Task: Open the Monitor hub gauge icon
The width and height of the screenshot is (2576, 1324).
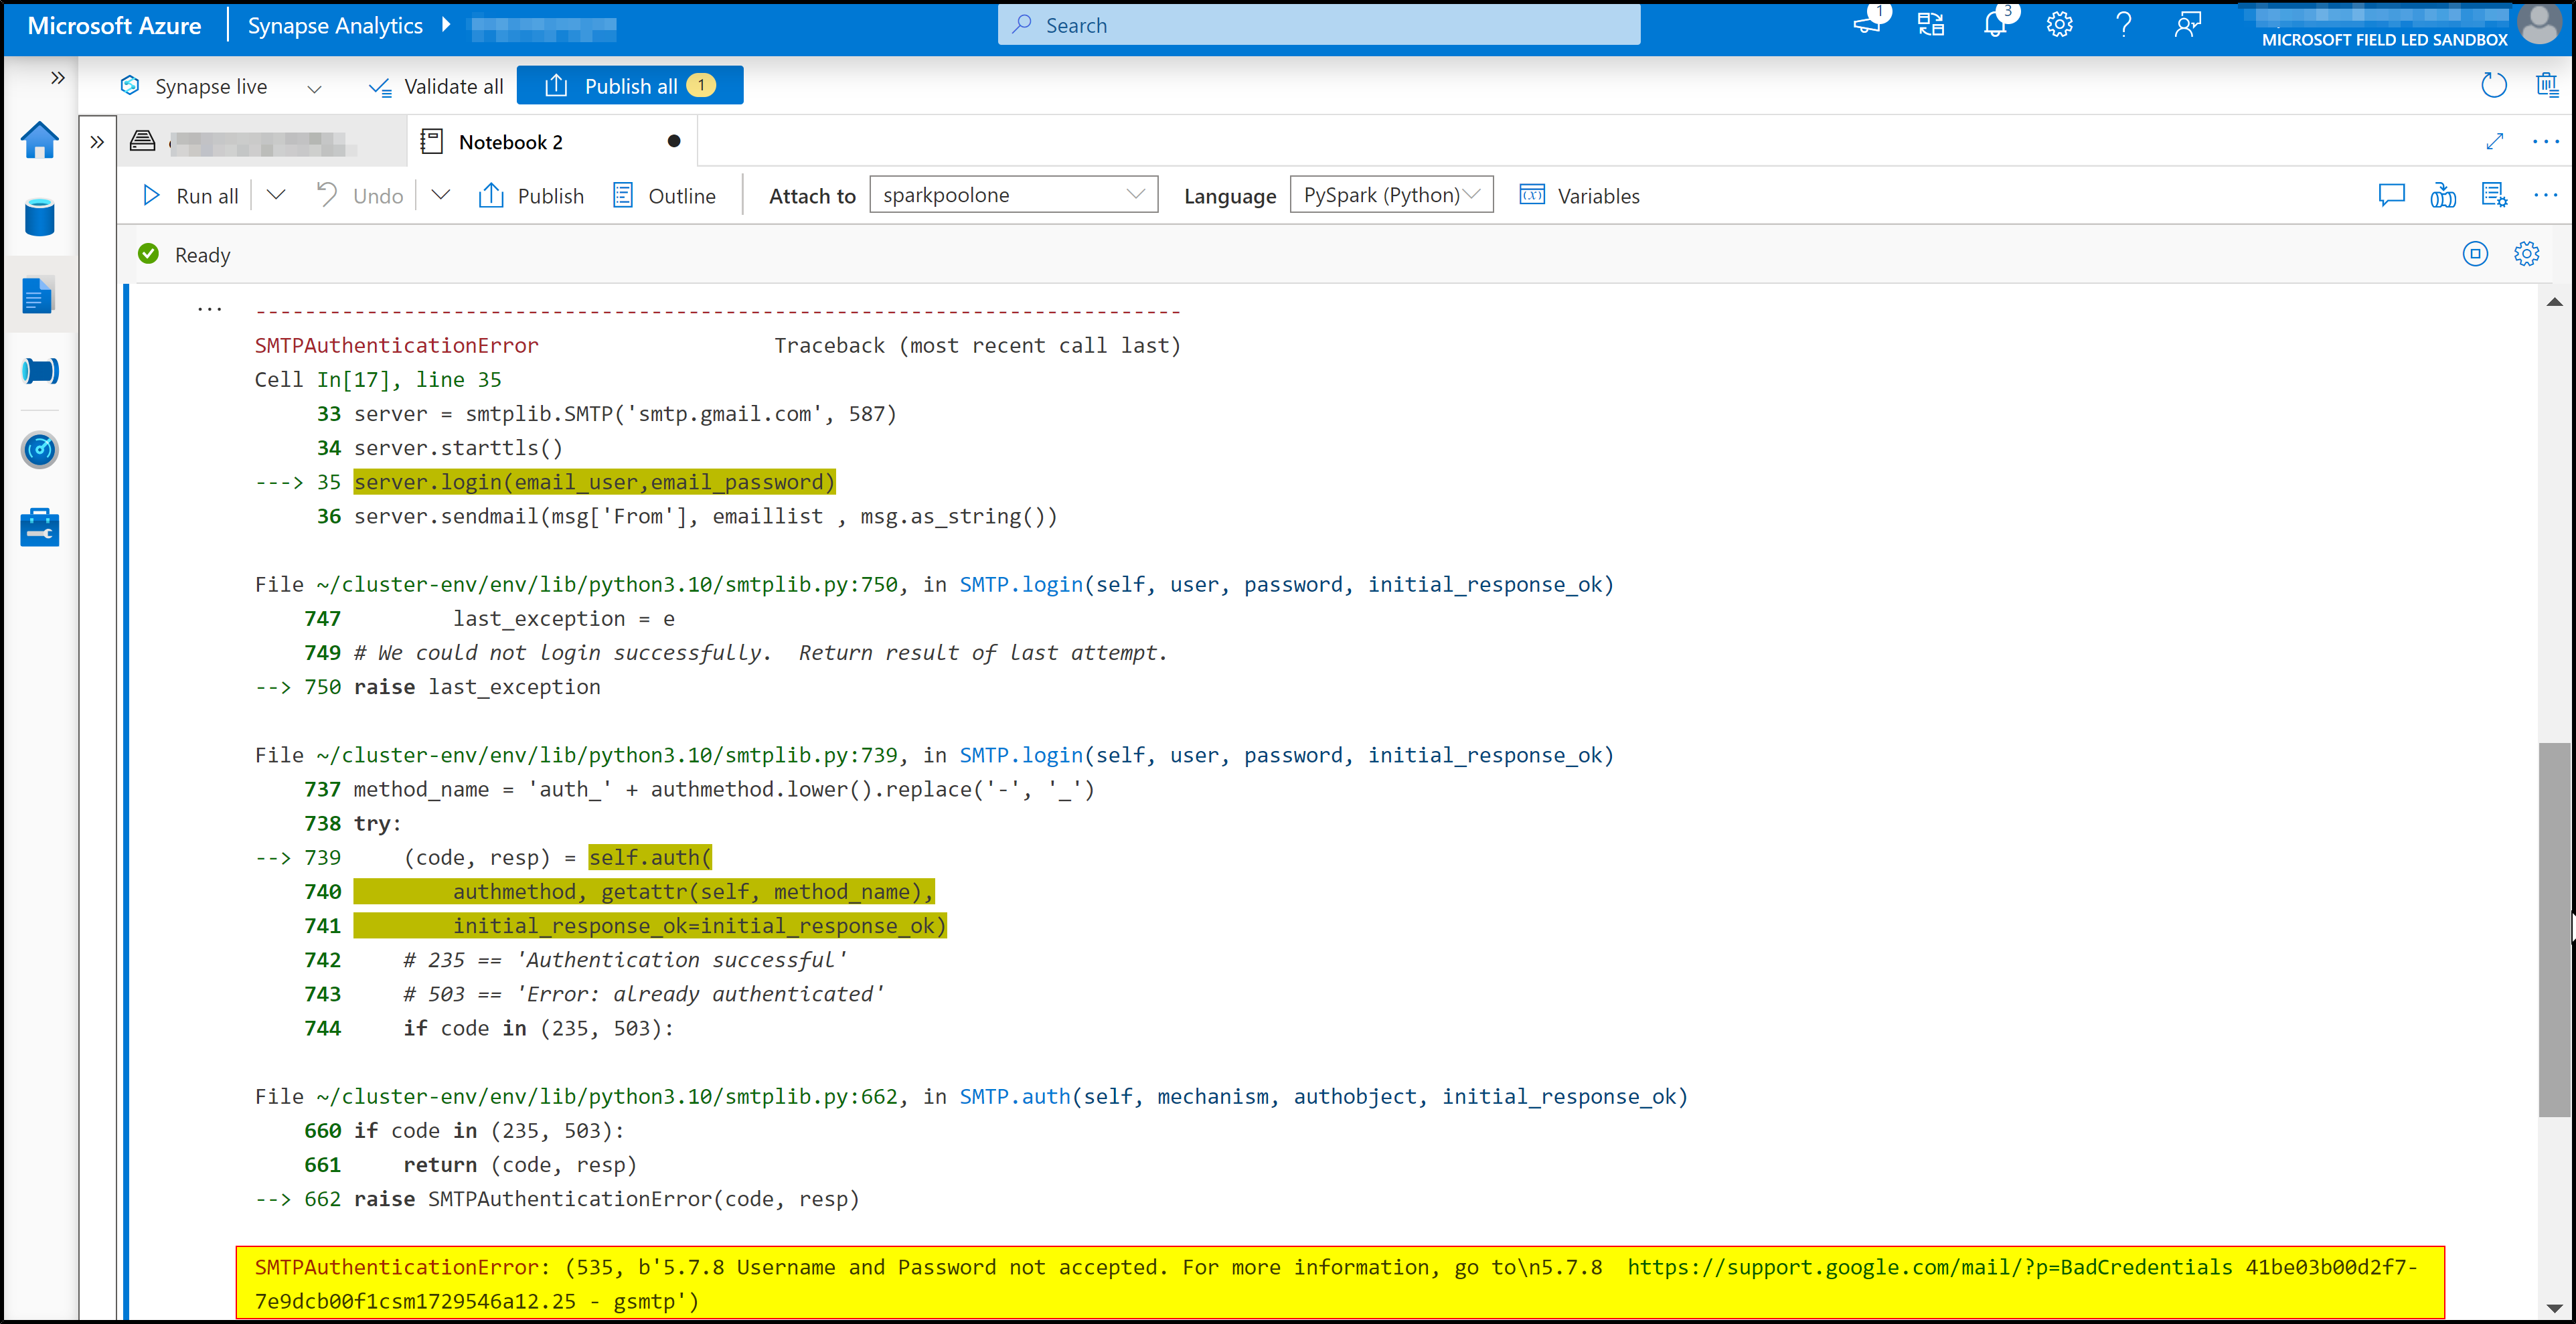Action: tap(39, 449)
